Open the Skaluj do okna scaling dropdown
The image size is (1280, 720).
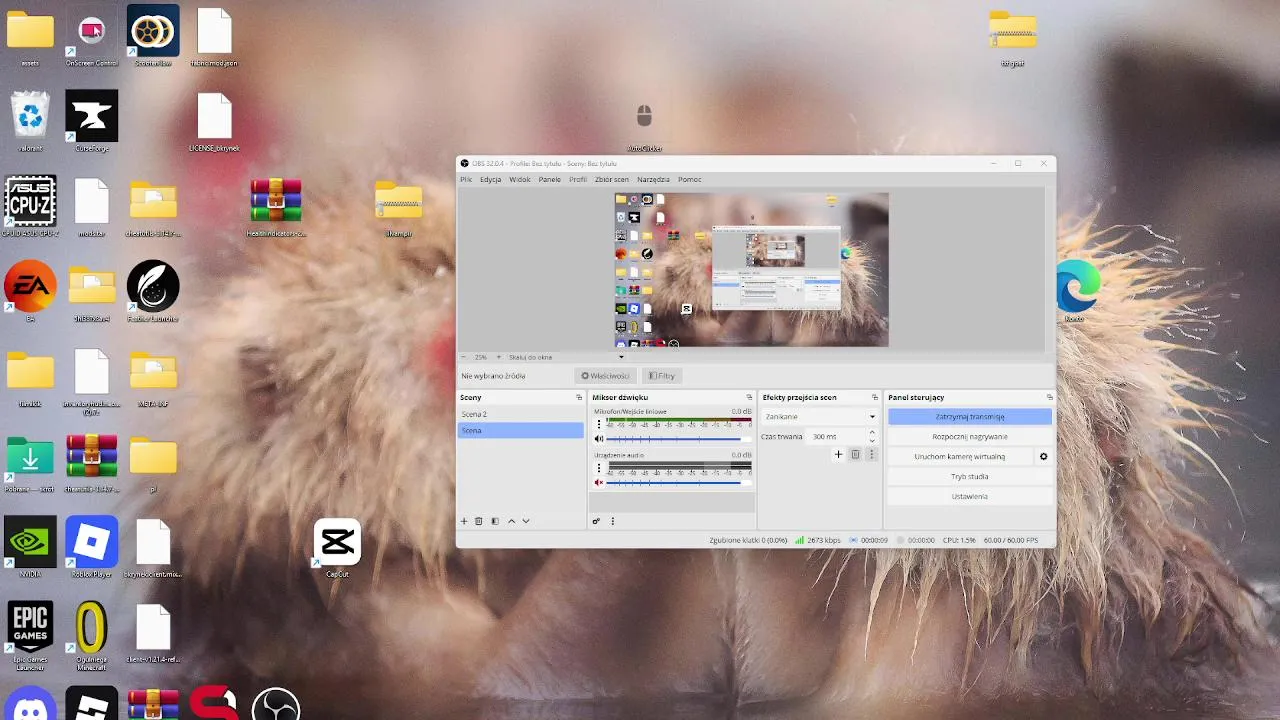click(565, 357)
